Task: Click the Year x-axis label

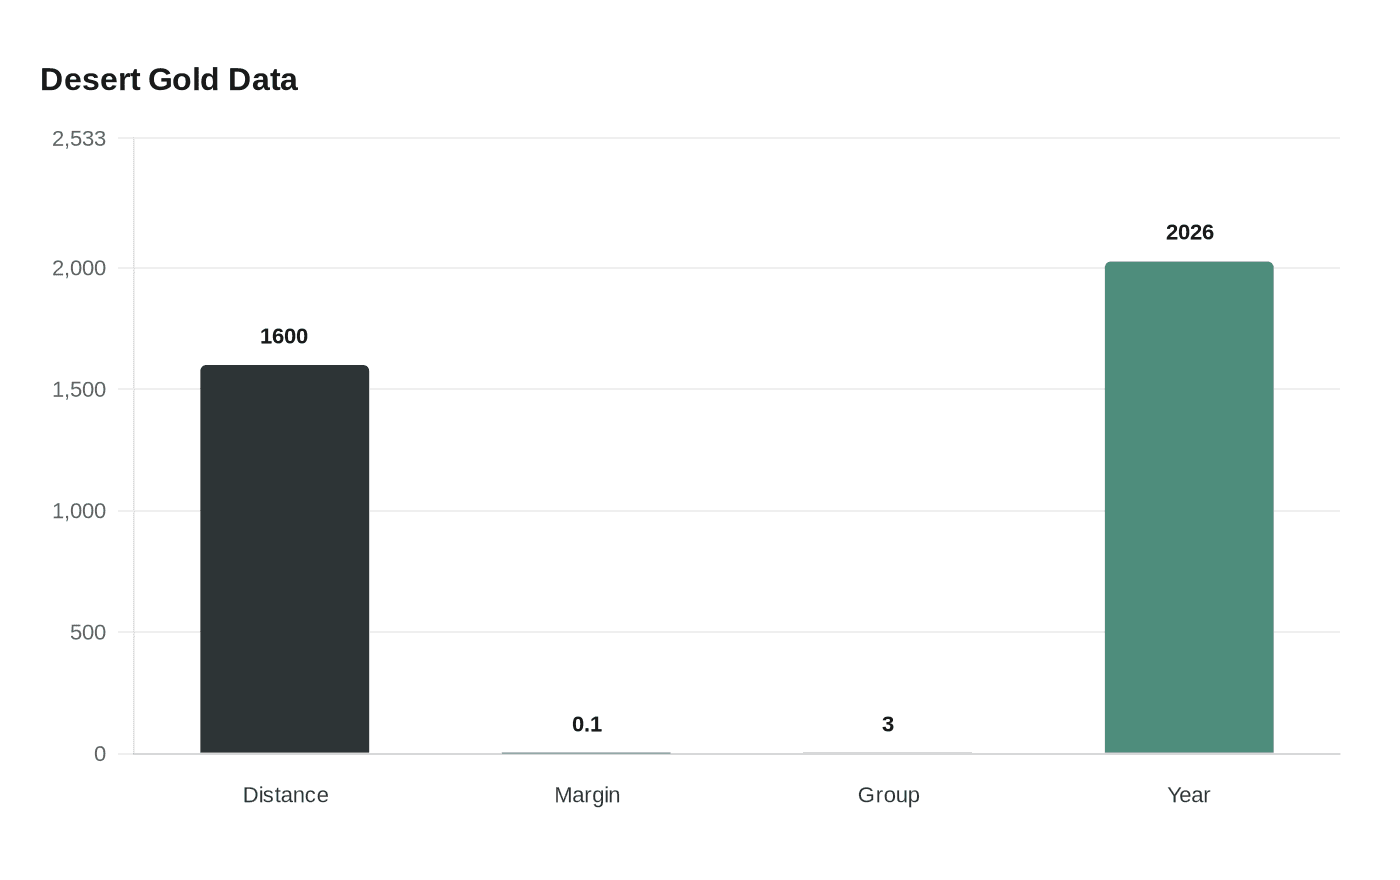Action: tap(1189, 795)
